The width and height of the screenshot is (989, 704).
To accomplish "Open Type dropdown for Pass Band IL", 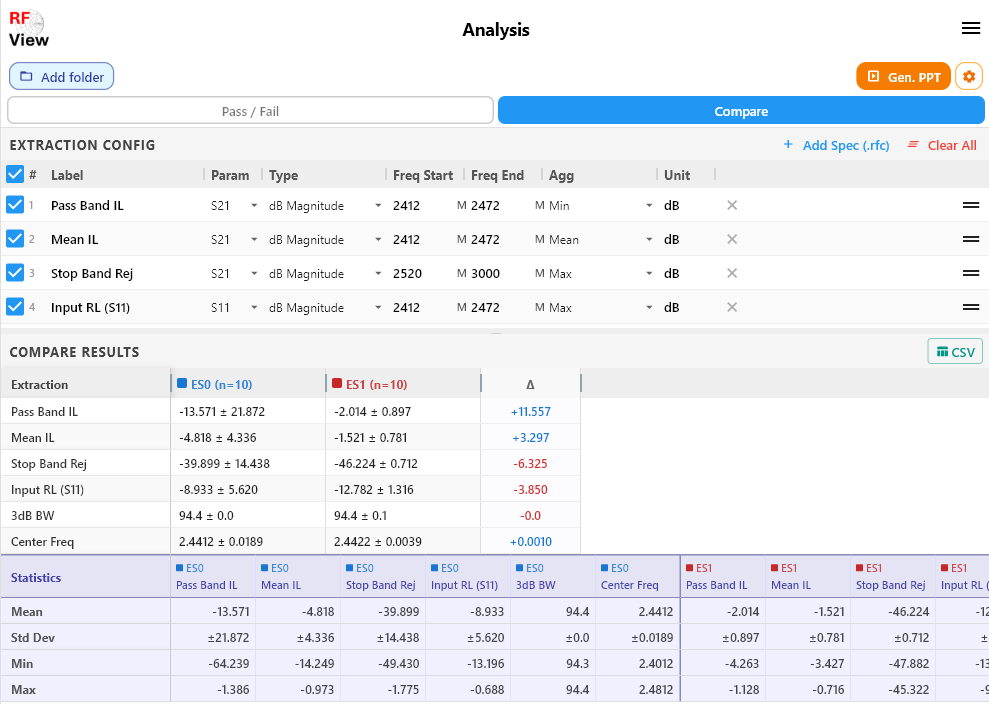I will pyautogui.click(x=325, y=206).
